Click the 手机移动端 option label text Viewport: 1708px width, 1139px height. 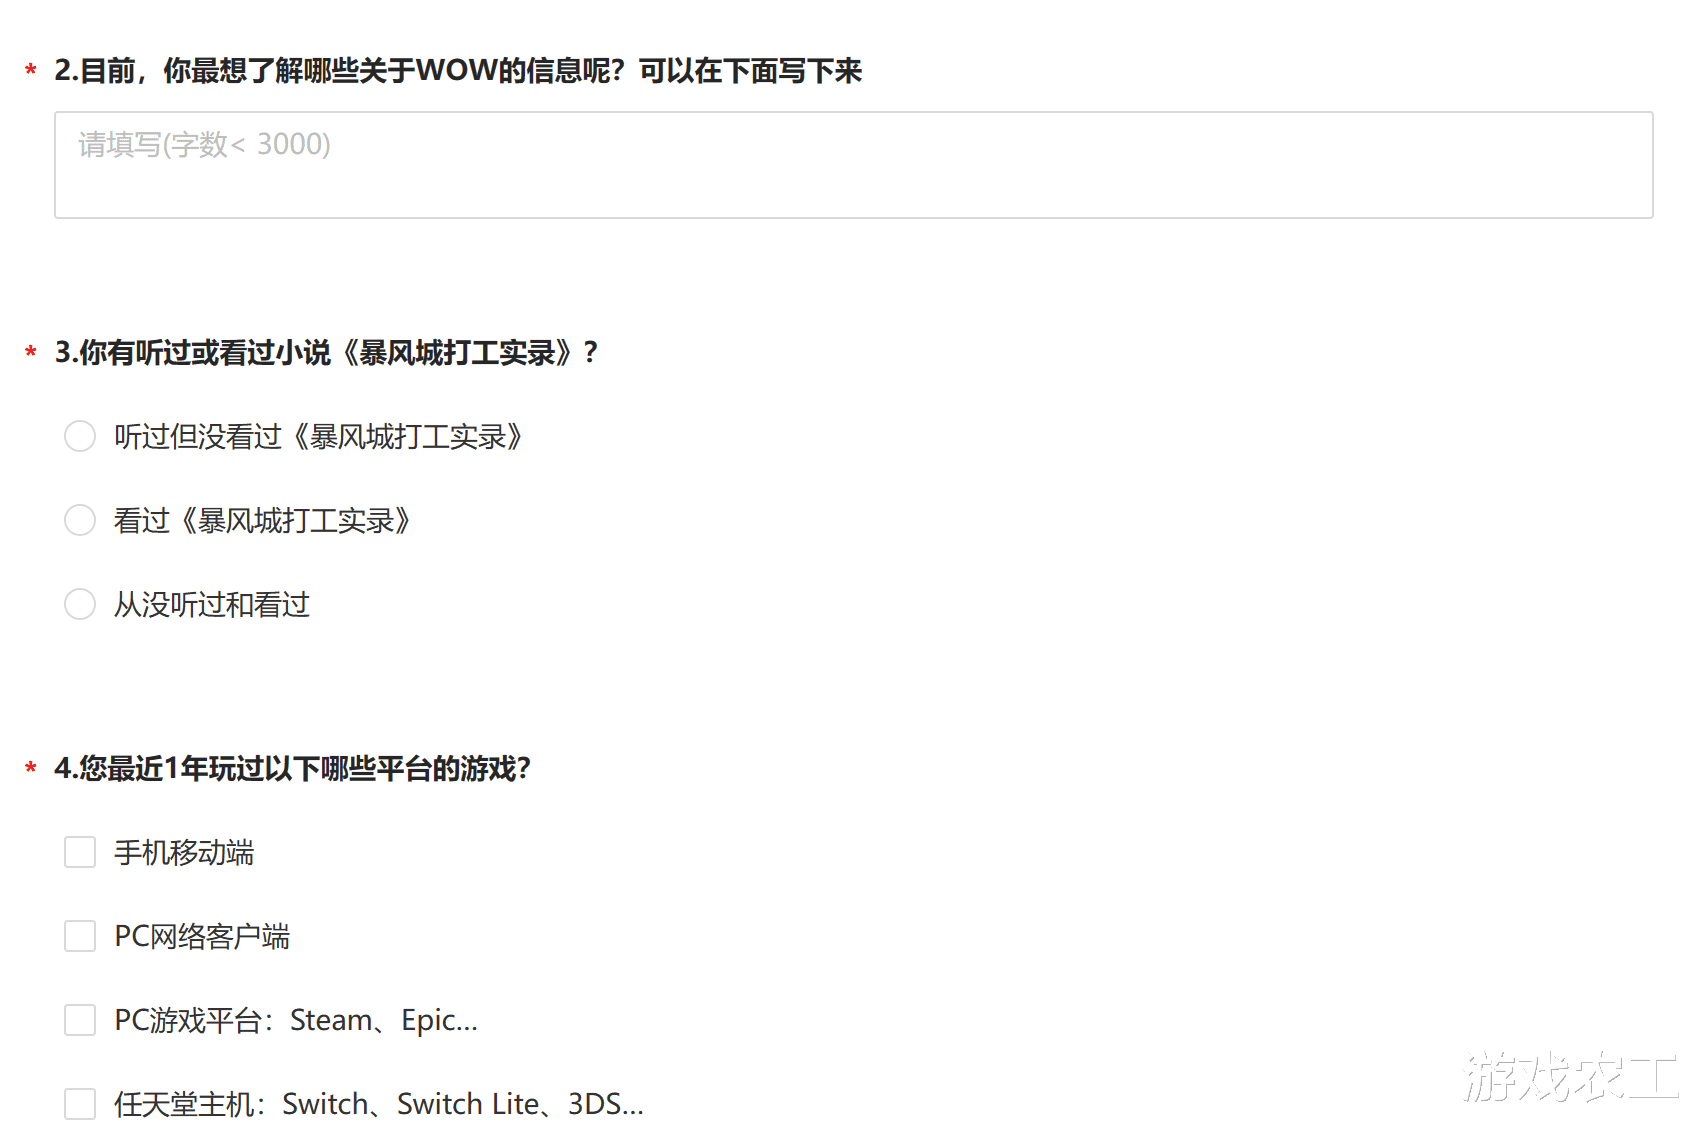184,853
